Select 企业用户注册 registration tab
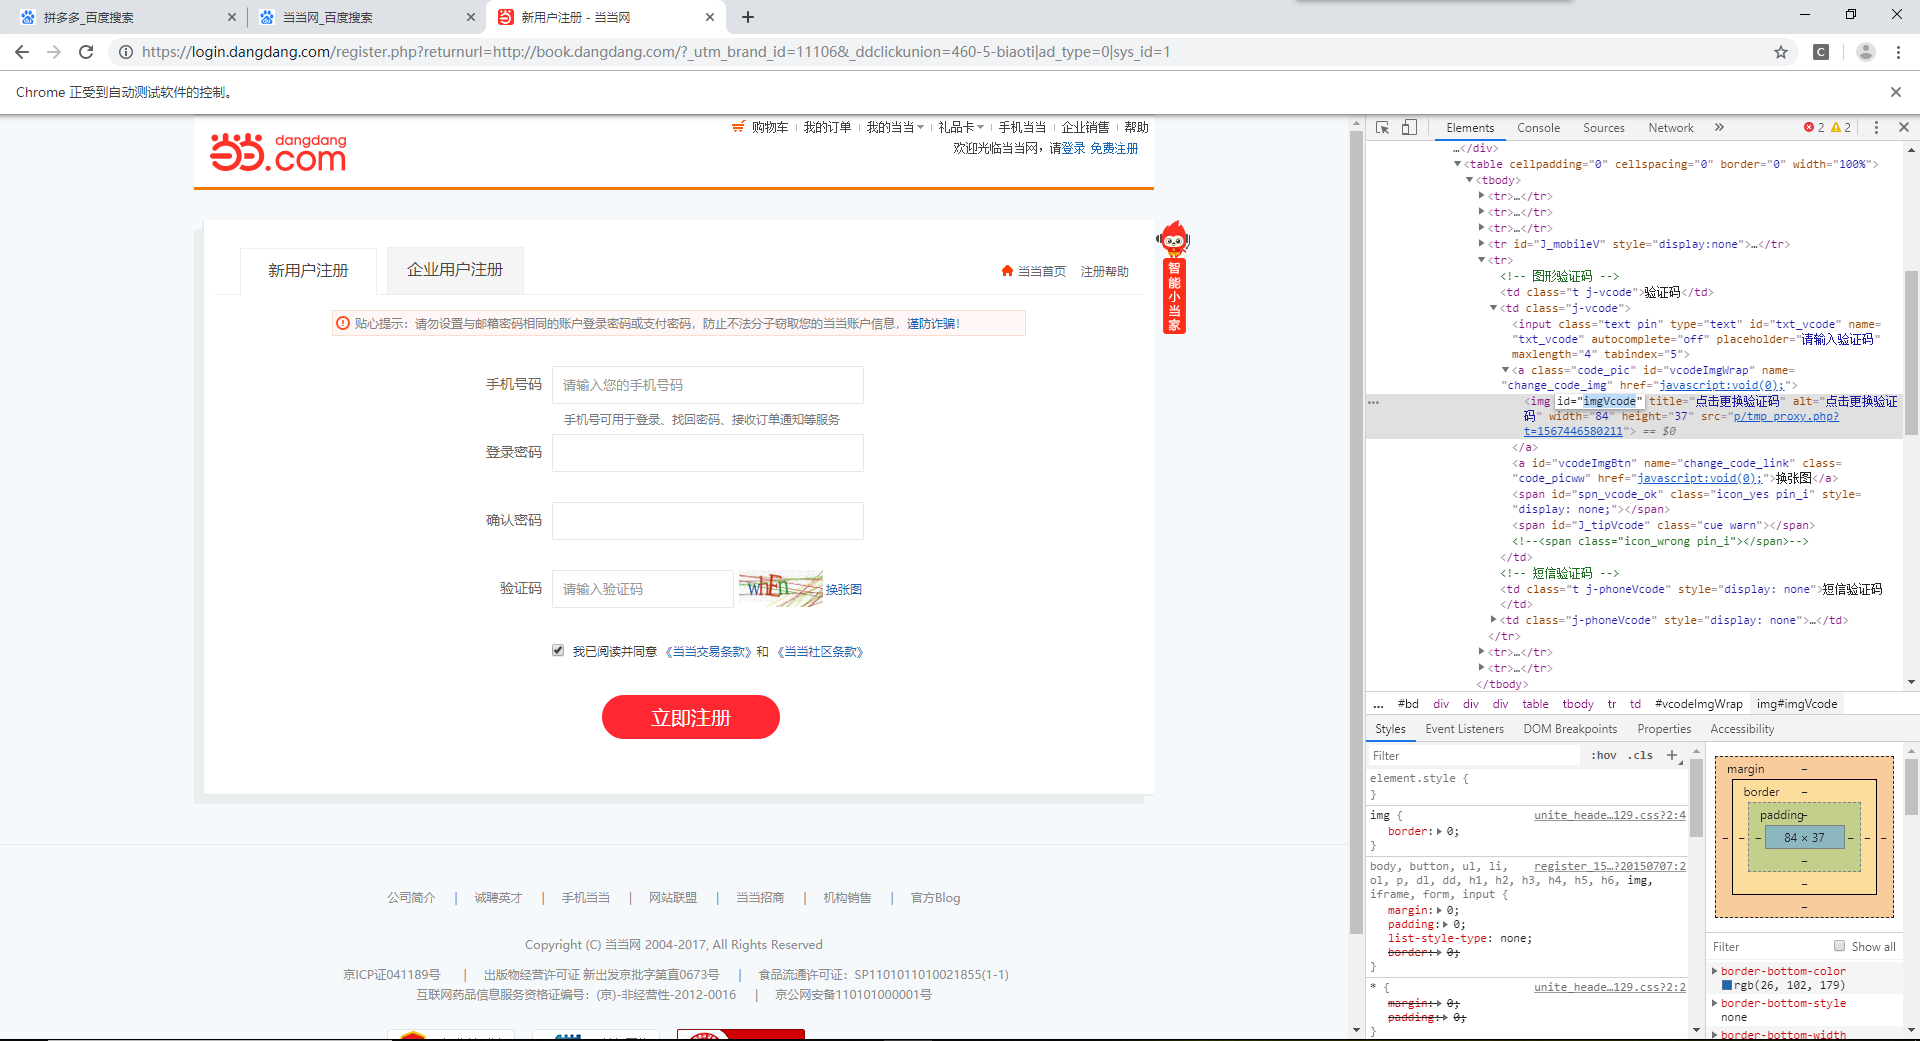 point(455,270)
